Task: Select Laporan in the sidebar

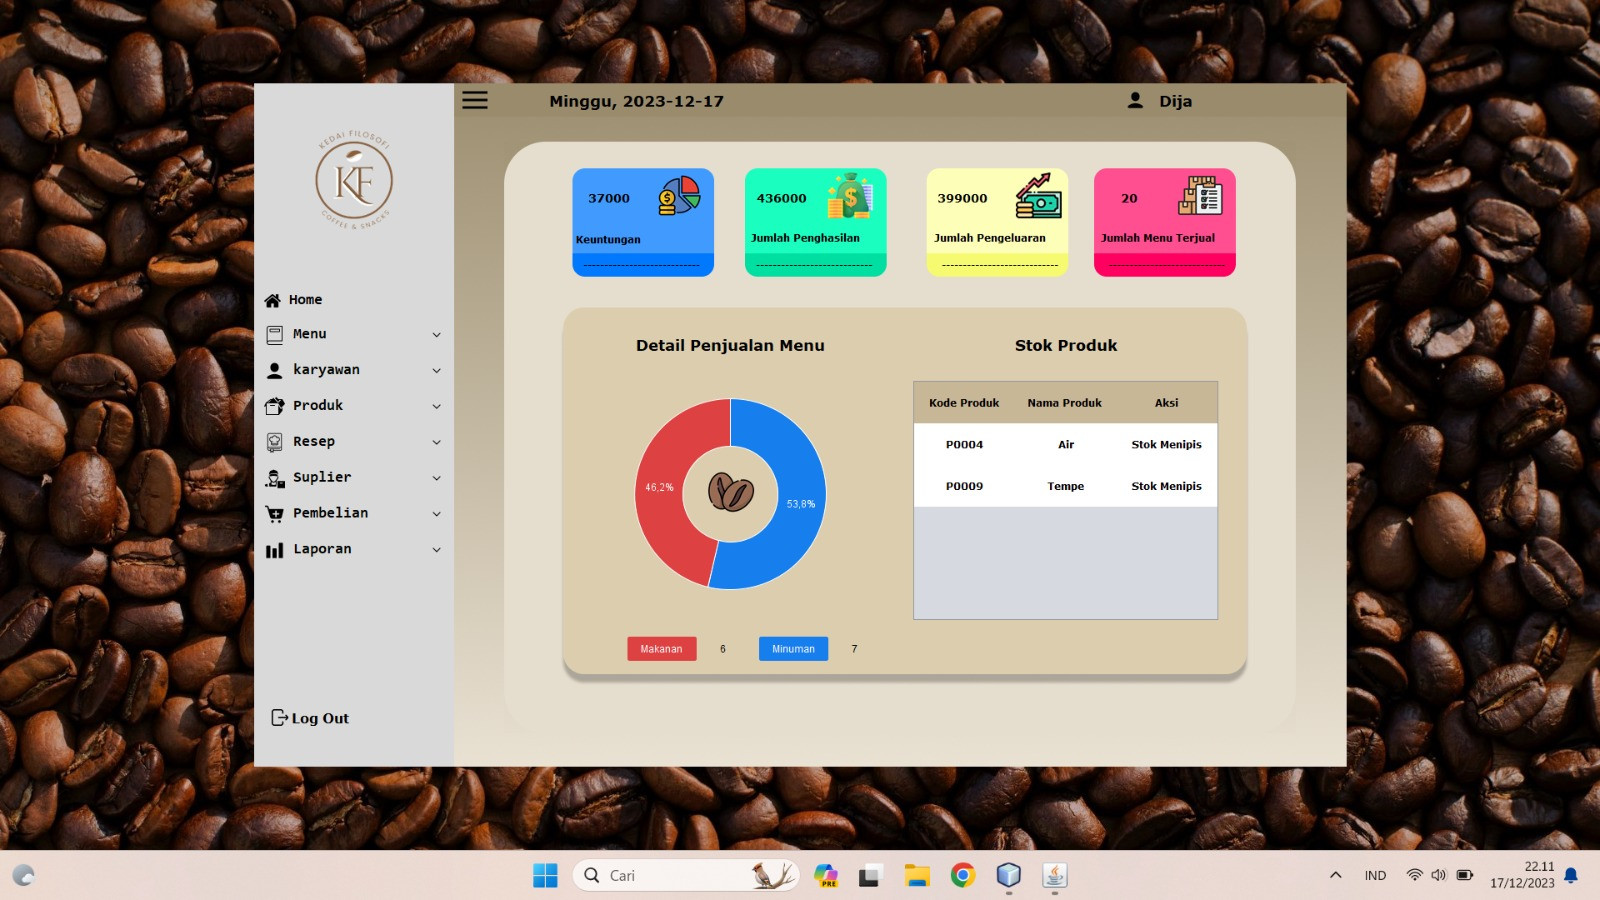Action: coord(322,549)
